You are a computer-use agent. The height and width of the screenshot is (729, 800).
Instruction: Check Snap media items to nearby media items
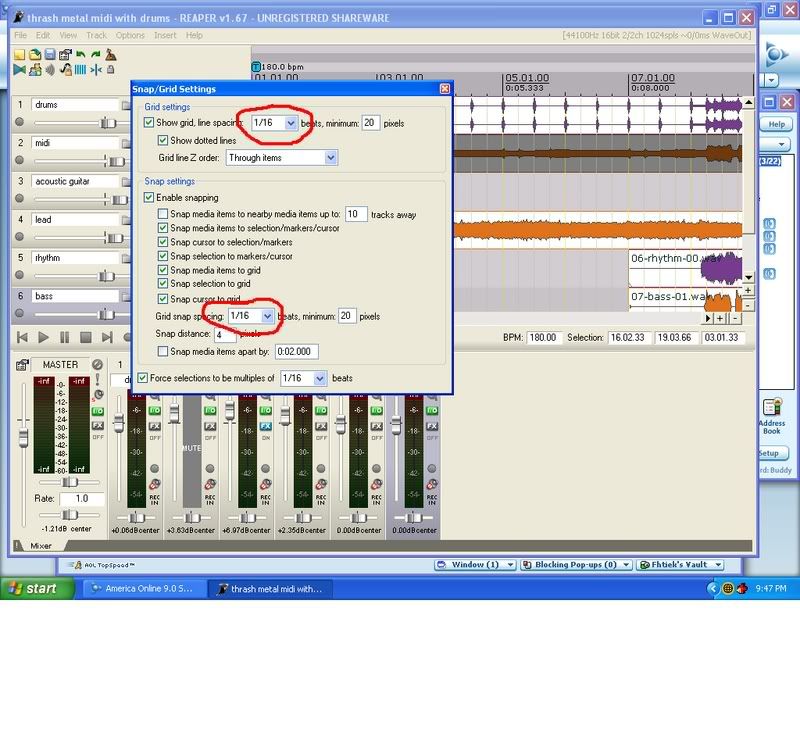click(163, 213)
